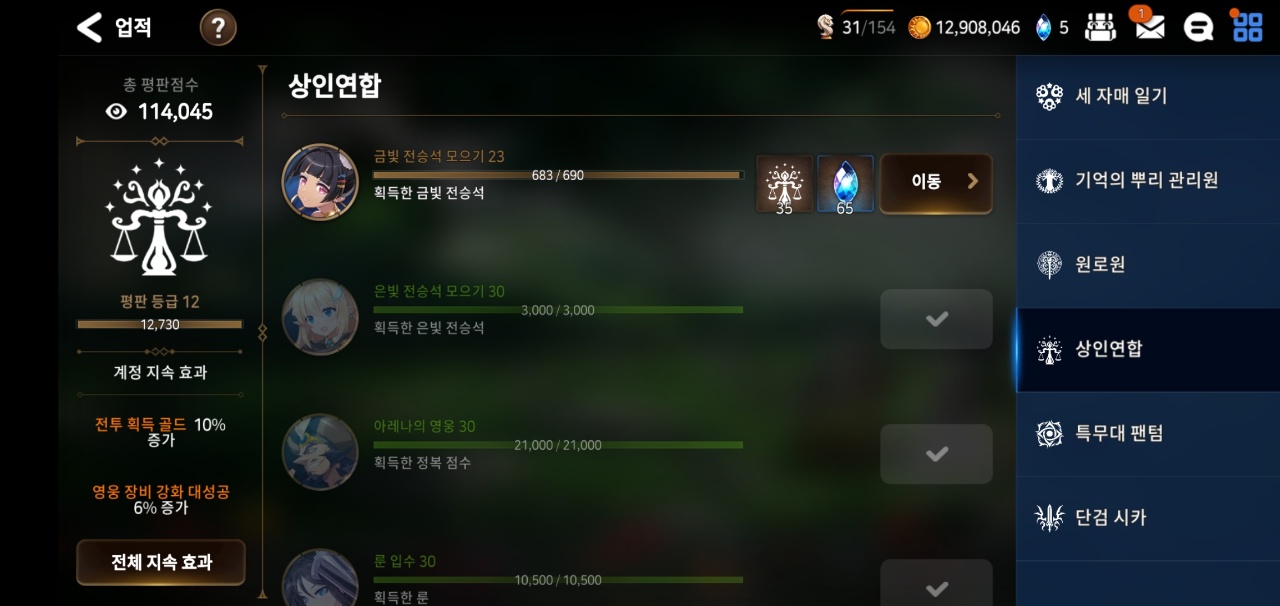Open the chat bubble icon
Image resolution: width=1280 pixels, height=606 pixels.
(x=1198, y=28)
